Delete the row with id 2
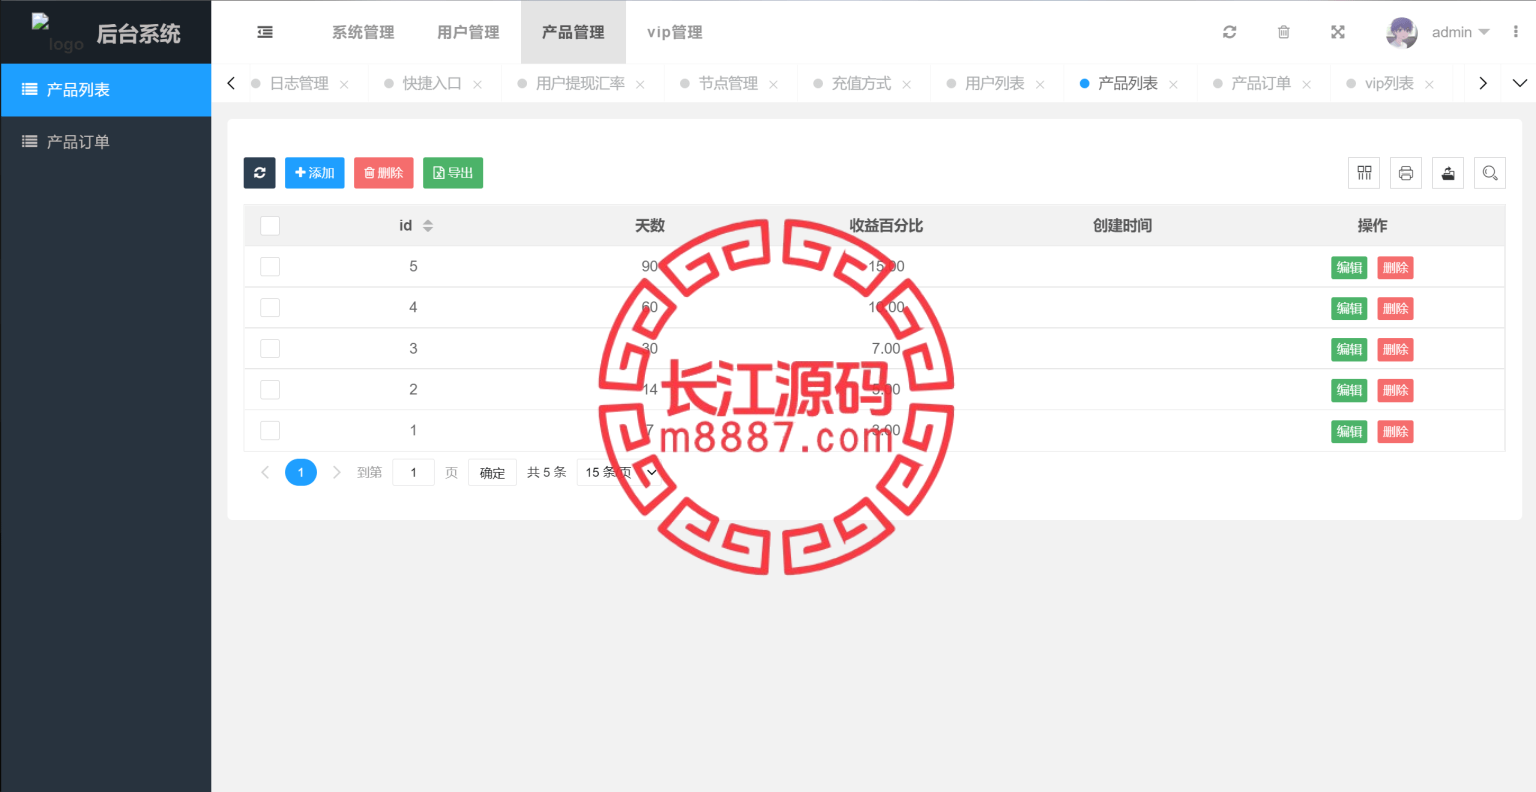The image size is (1536, 792). tap(1395, 391)
